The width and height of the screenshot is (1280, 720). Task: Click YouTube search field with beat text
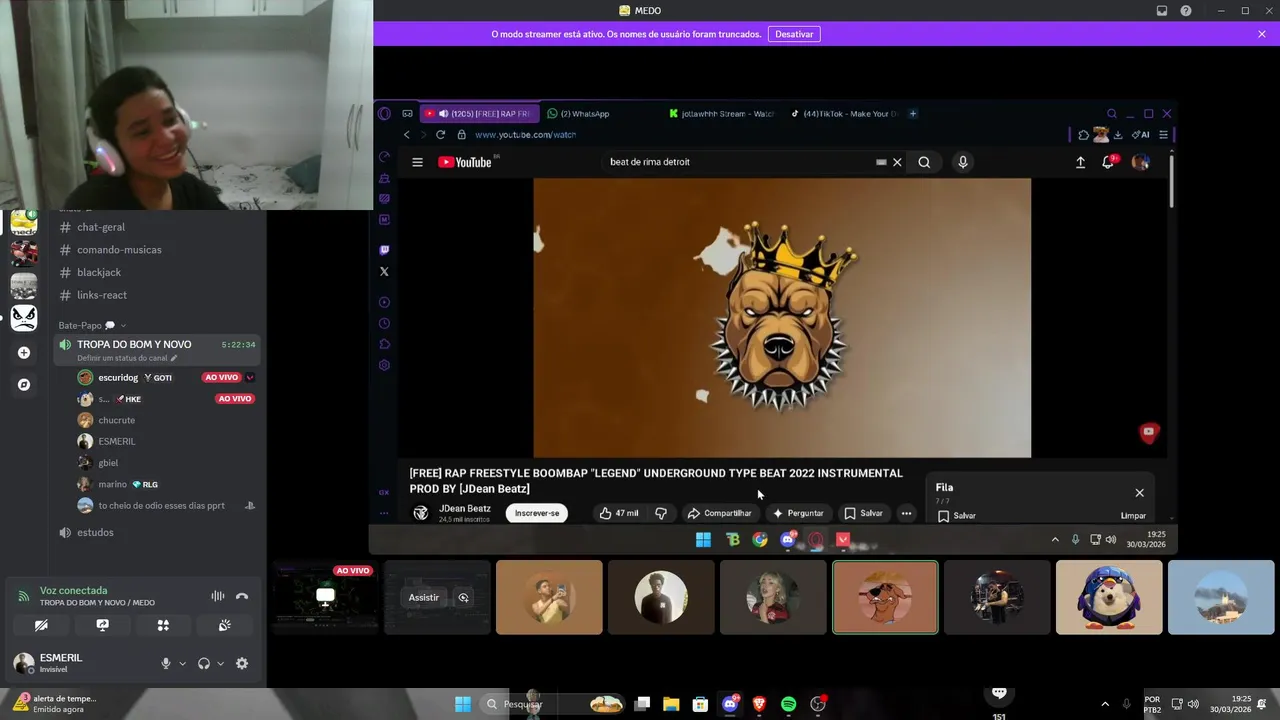tap(740, 162)
